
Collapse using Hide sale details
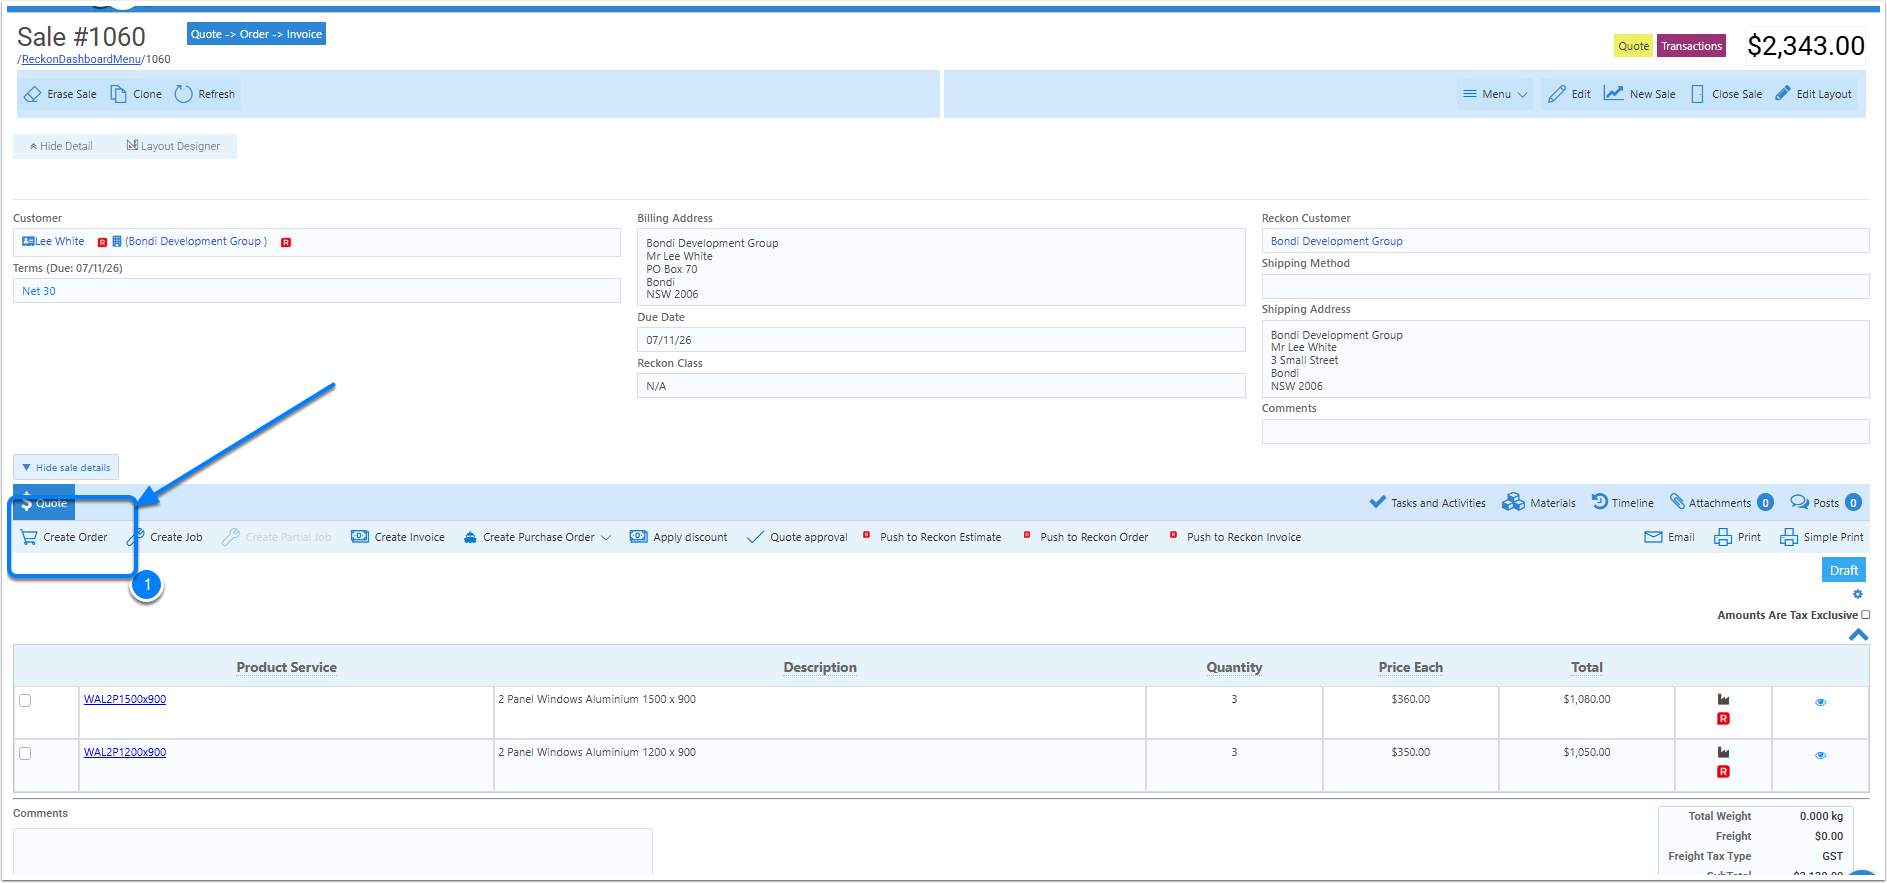coord(66,467)
